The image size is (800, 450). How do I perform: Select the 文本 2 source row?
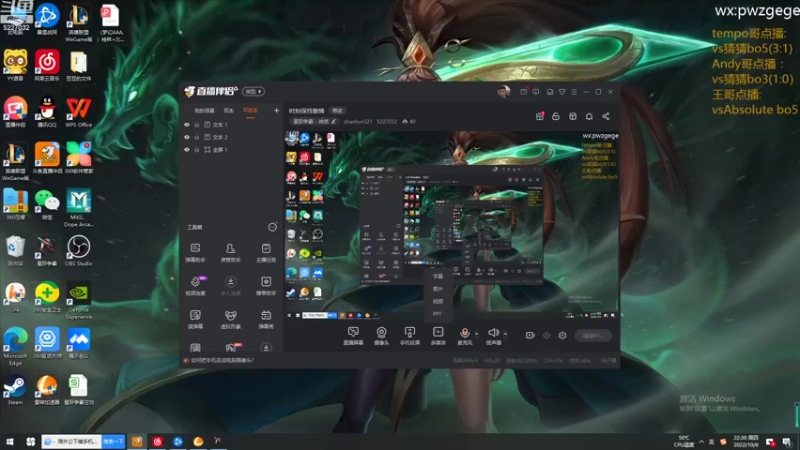(231, 137)
